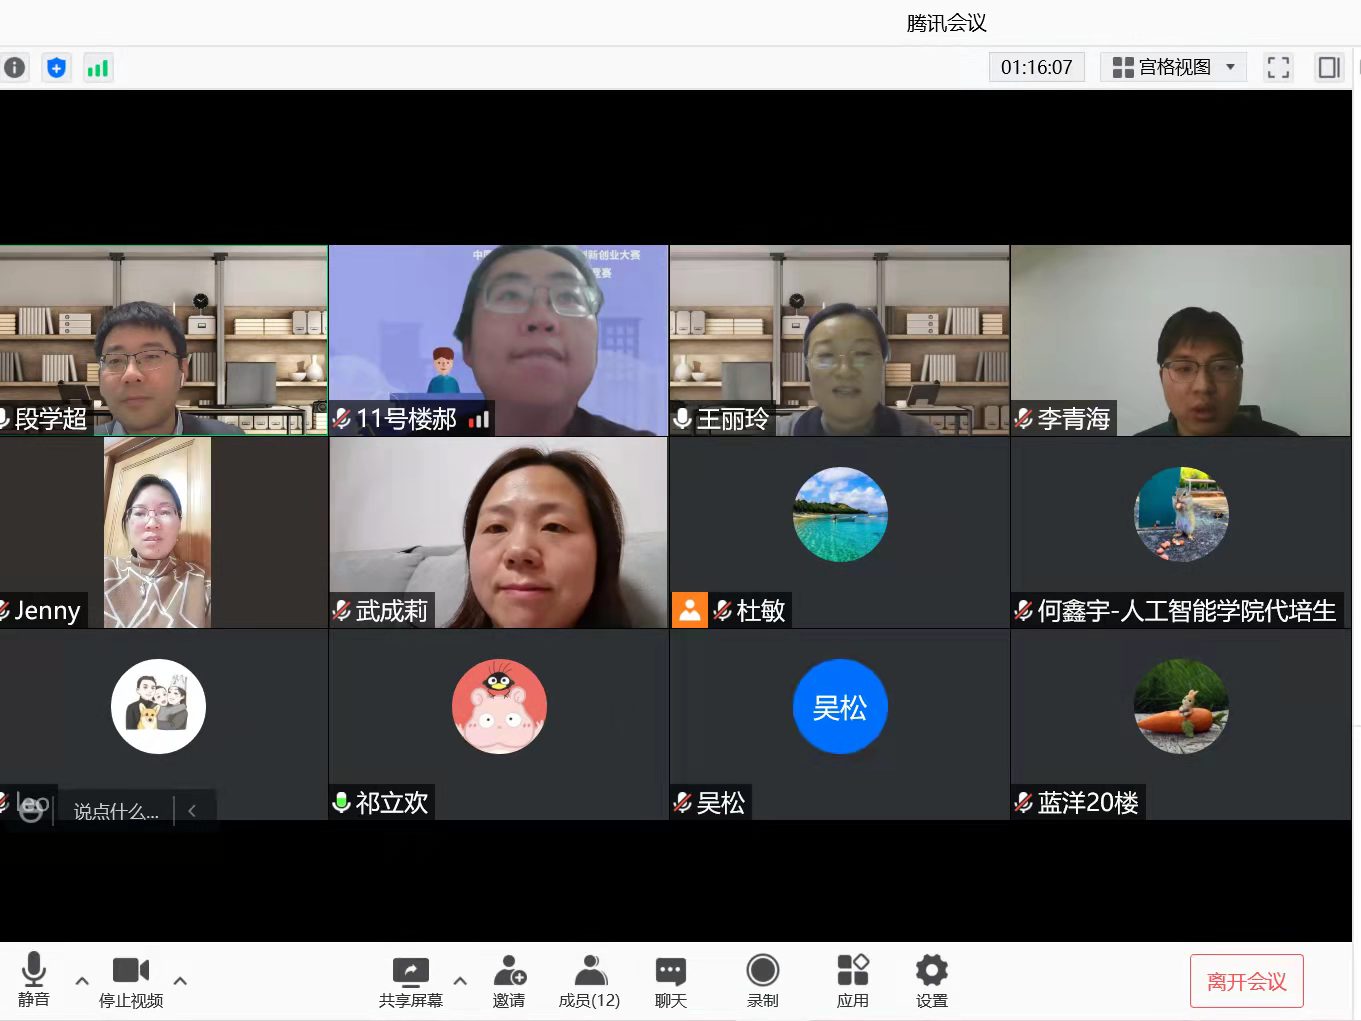The height and width of the screenshot is (1021, 1361).
Task: Click the 离开会议 button
Action: [1246, 982]
